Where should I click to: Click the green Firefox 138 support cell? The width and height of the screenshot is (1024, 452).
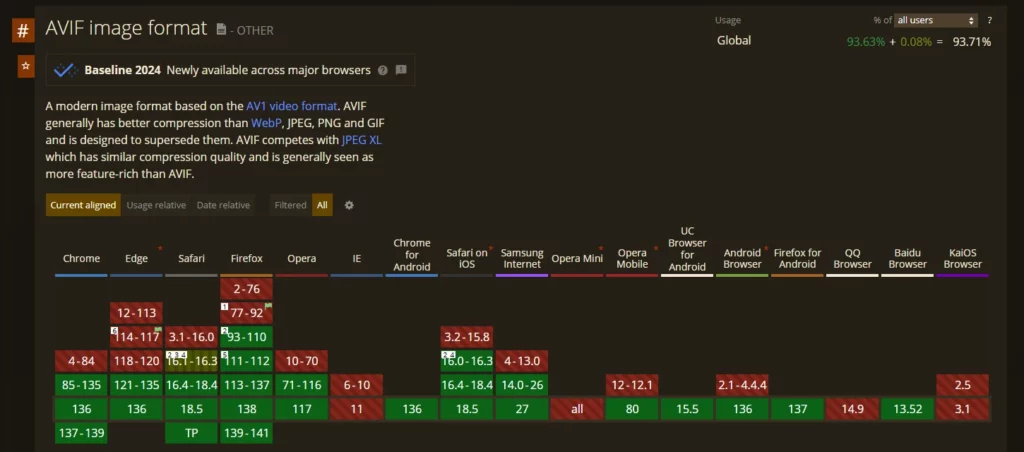coord(246,409)
